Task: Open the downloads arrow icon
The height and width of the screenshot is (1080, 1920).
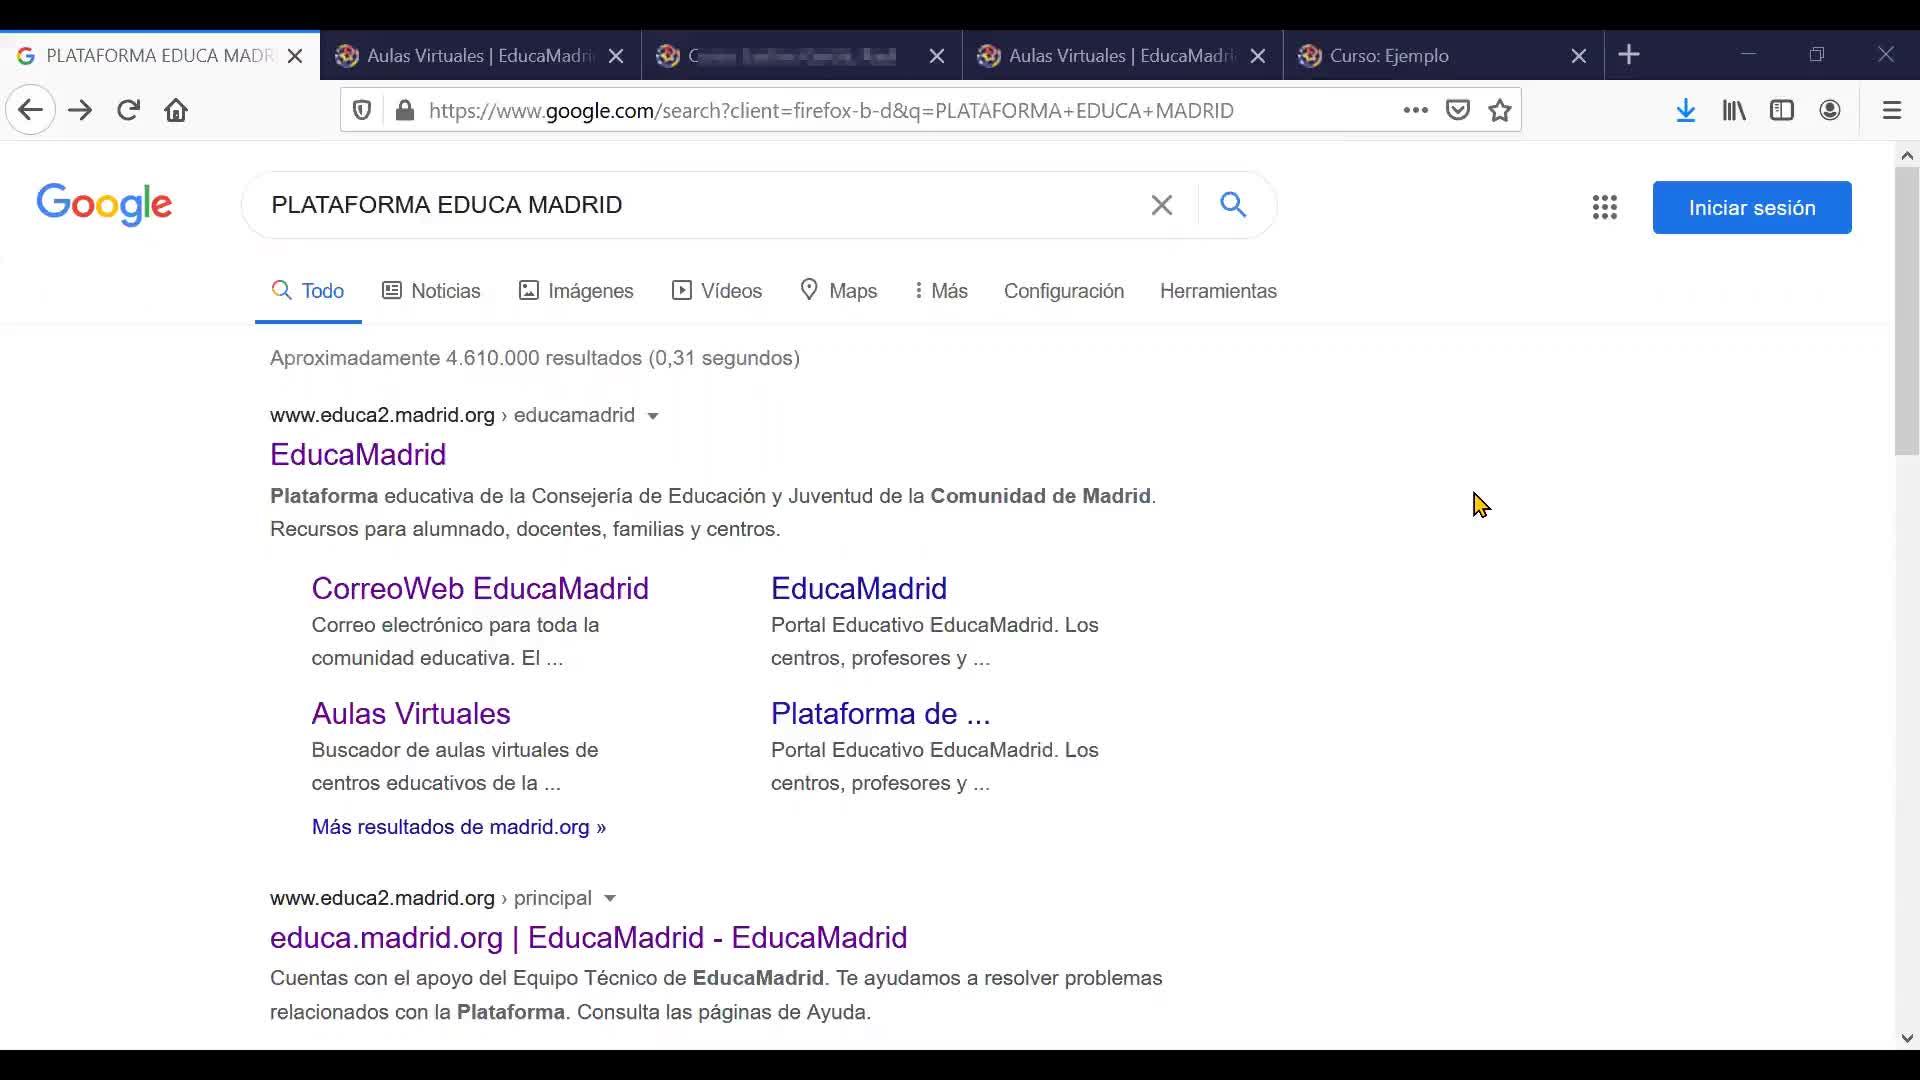Action: click(x=1686, y=110)
